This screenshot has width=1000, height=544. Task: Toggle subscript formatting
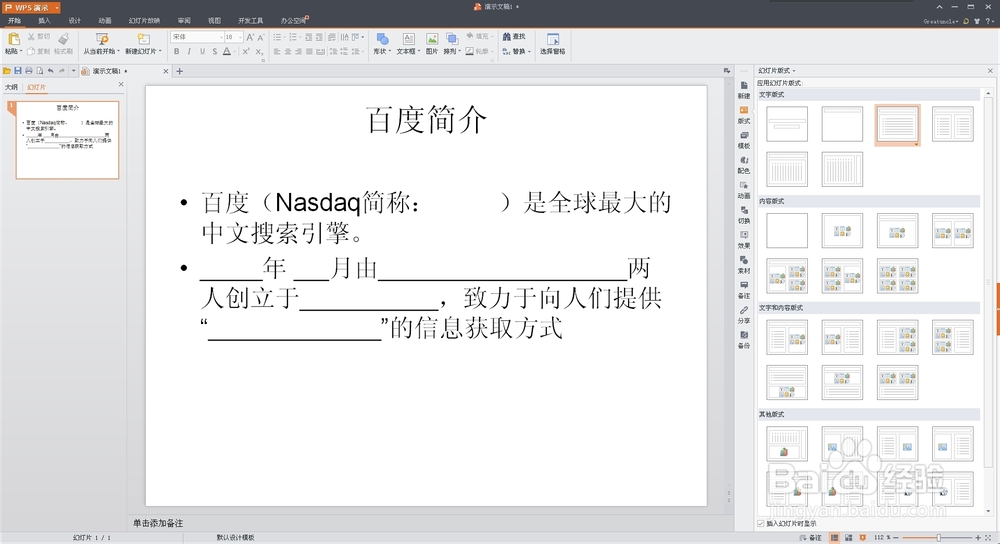[x=259, y=52]
